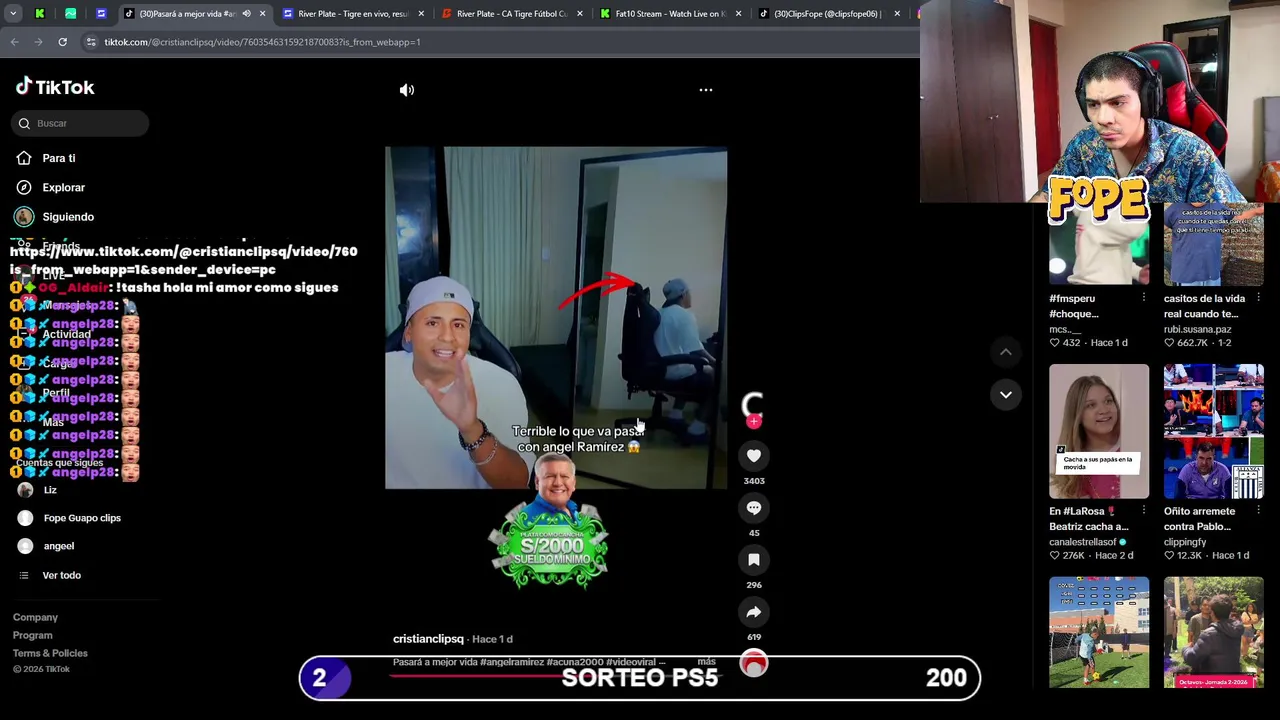Viewport: 1280px width, 720px height.
Task: Click the Ver todo list icon
Action: 24,575
